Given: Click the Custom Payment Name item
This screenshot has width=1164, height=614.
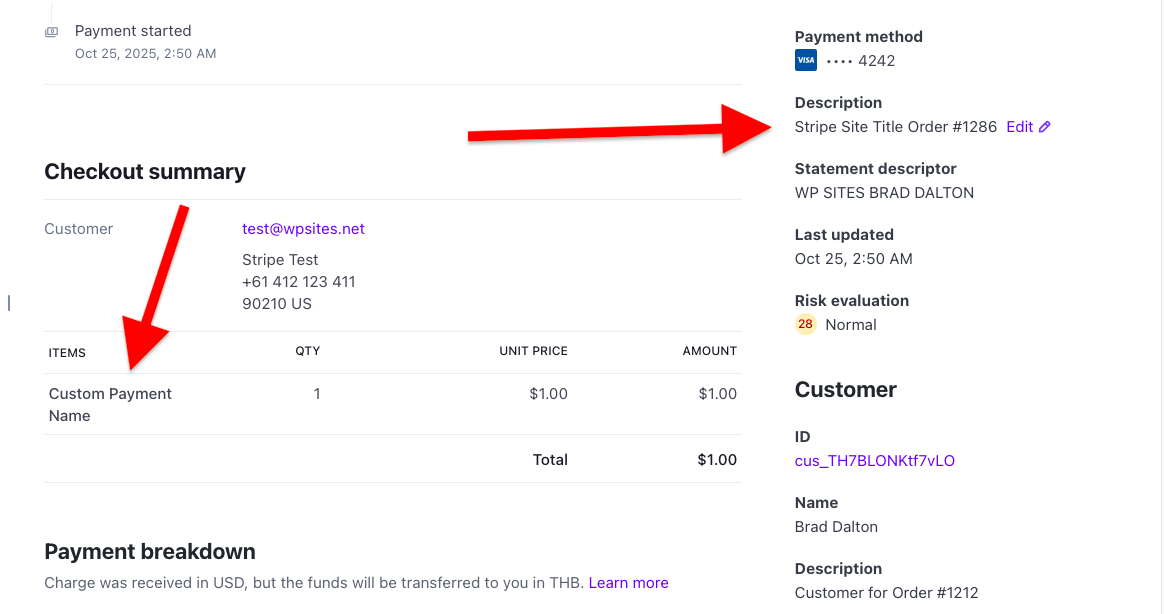Looking at the screenshot, I should [110, 404].
